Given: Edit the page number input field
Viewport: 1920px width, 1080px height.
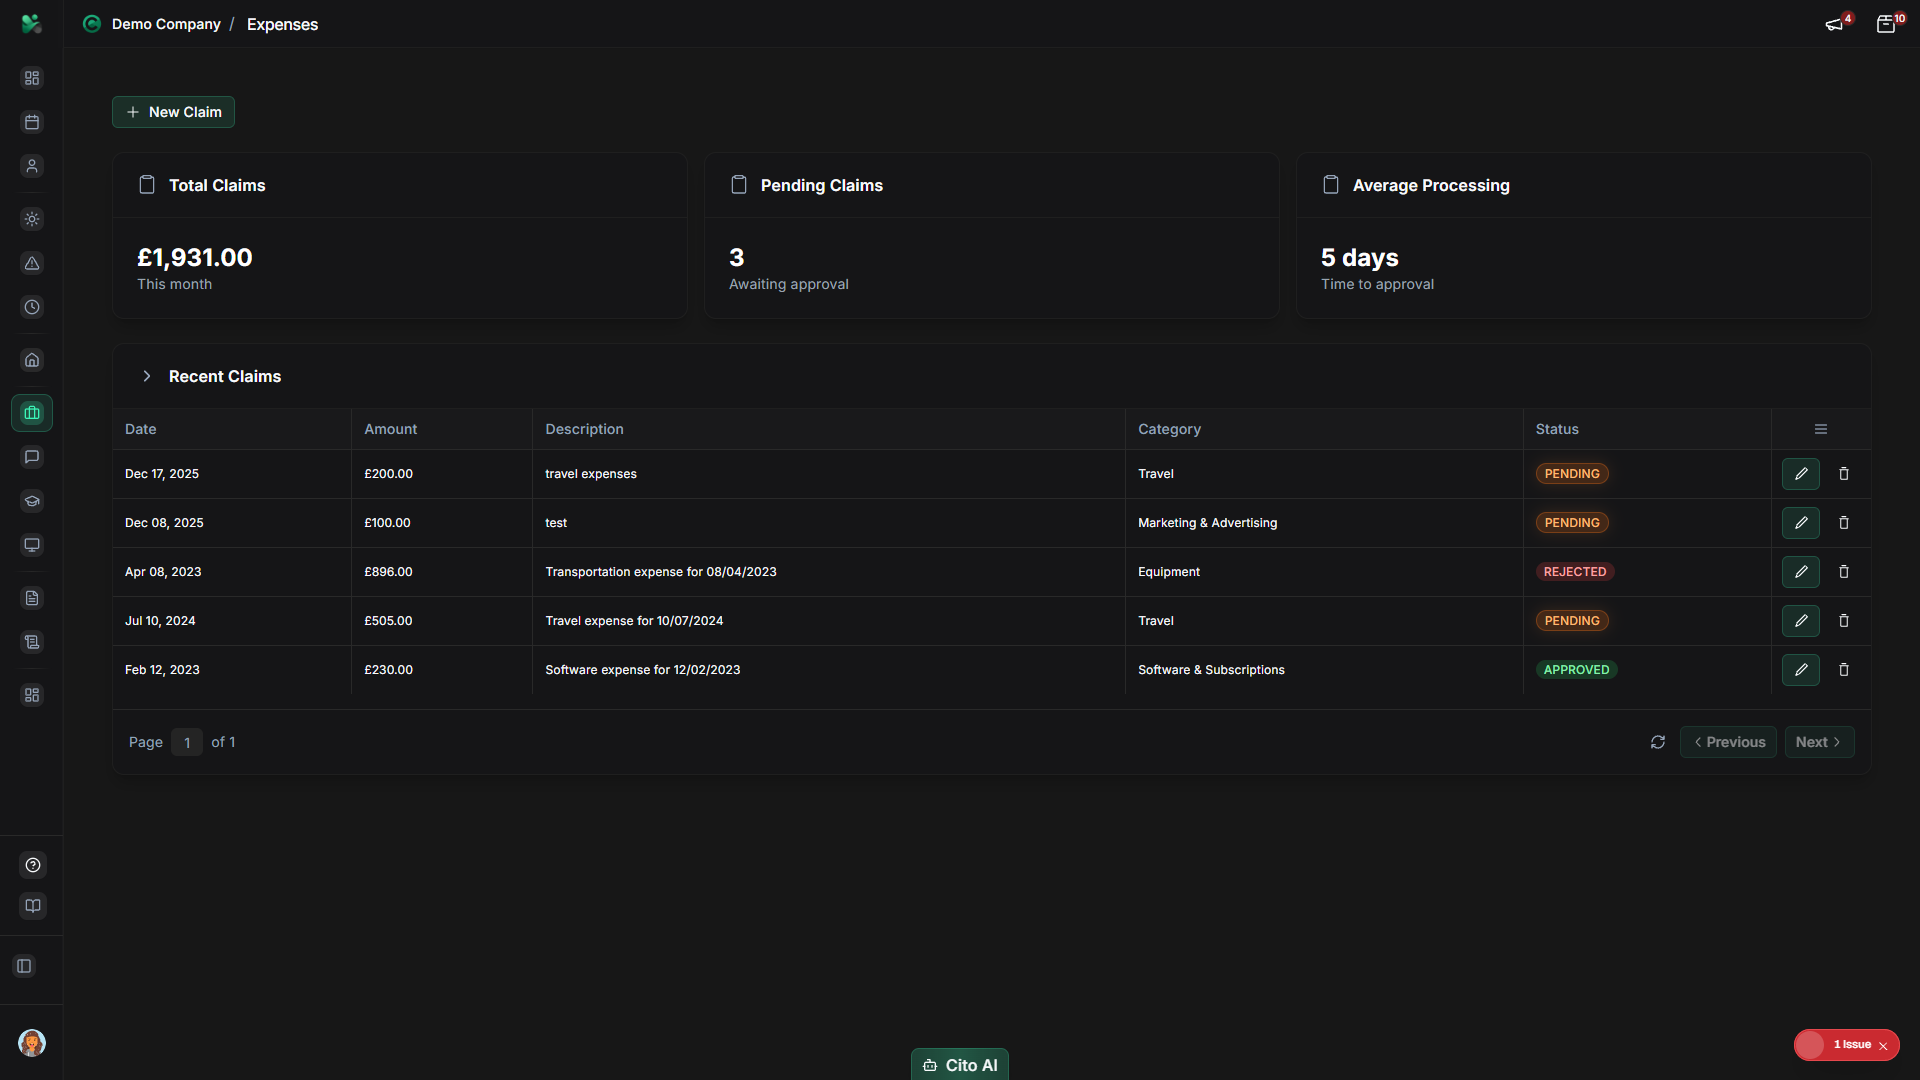Looking at the screenshot, I should coord(187,742).
